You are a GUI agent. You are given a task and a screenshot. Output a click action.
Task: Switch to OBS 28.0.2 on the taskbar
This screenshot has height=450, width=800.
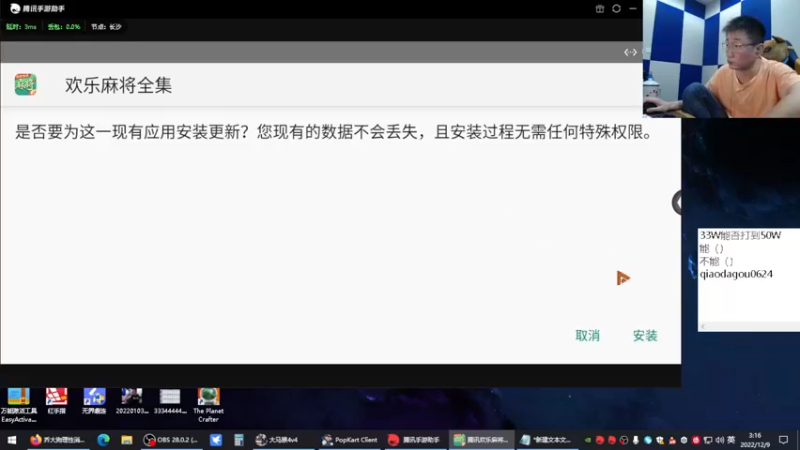(171, 440)
